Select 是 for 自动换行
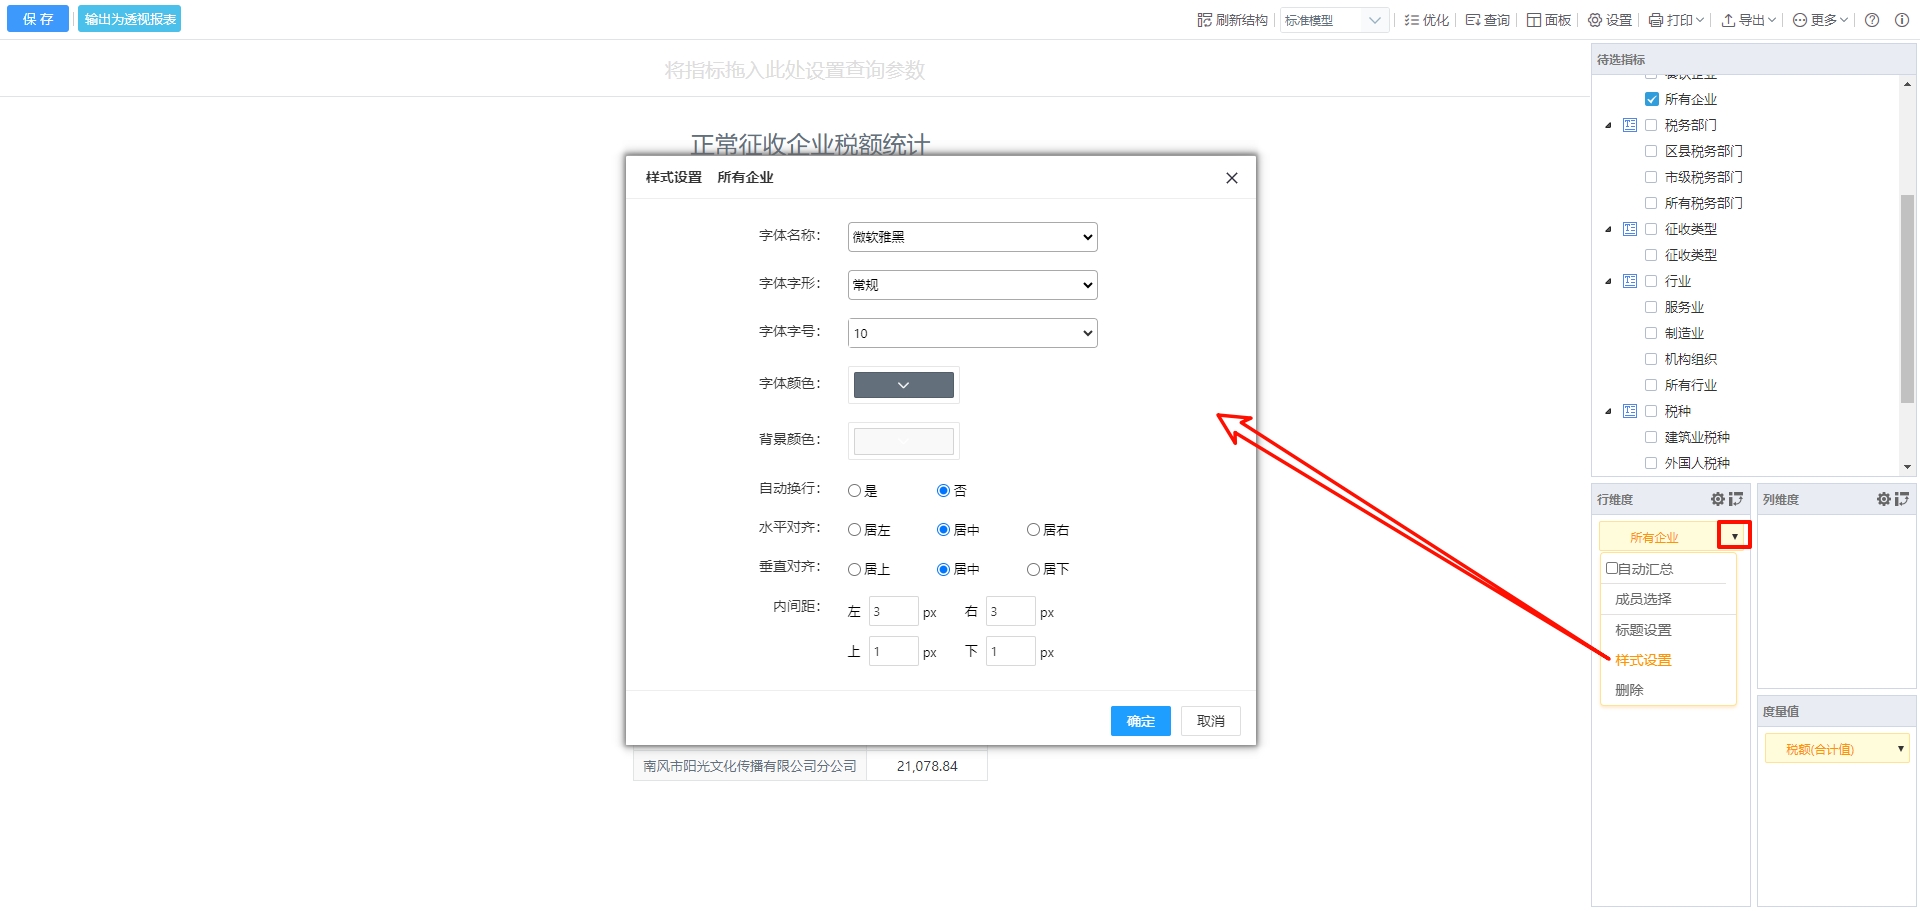The image size is (1920, 911). [854, 491]
